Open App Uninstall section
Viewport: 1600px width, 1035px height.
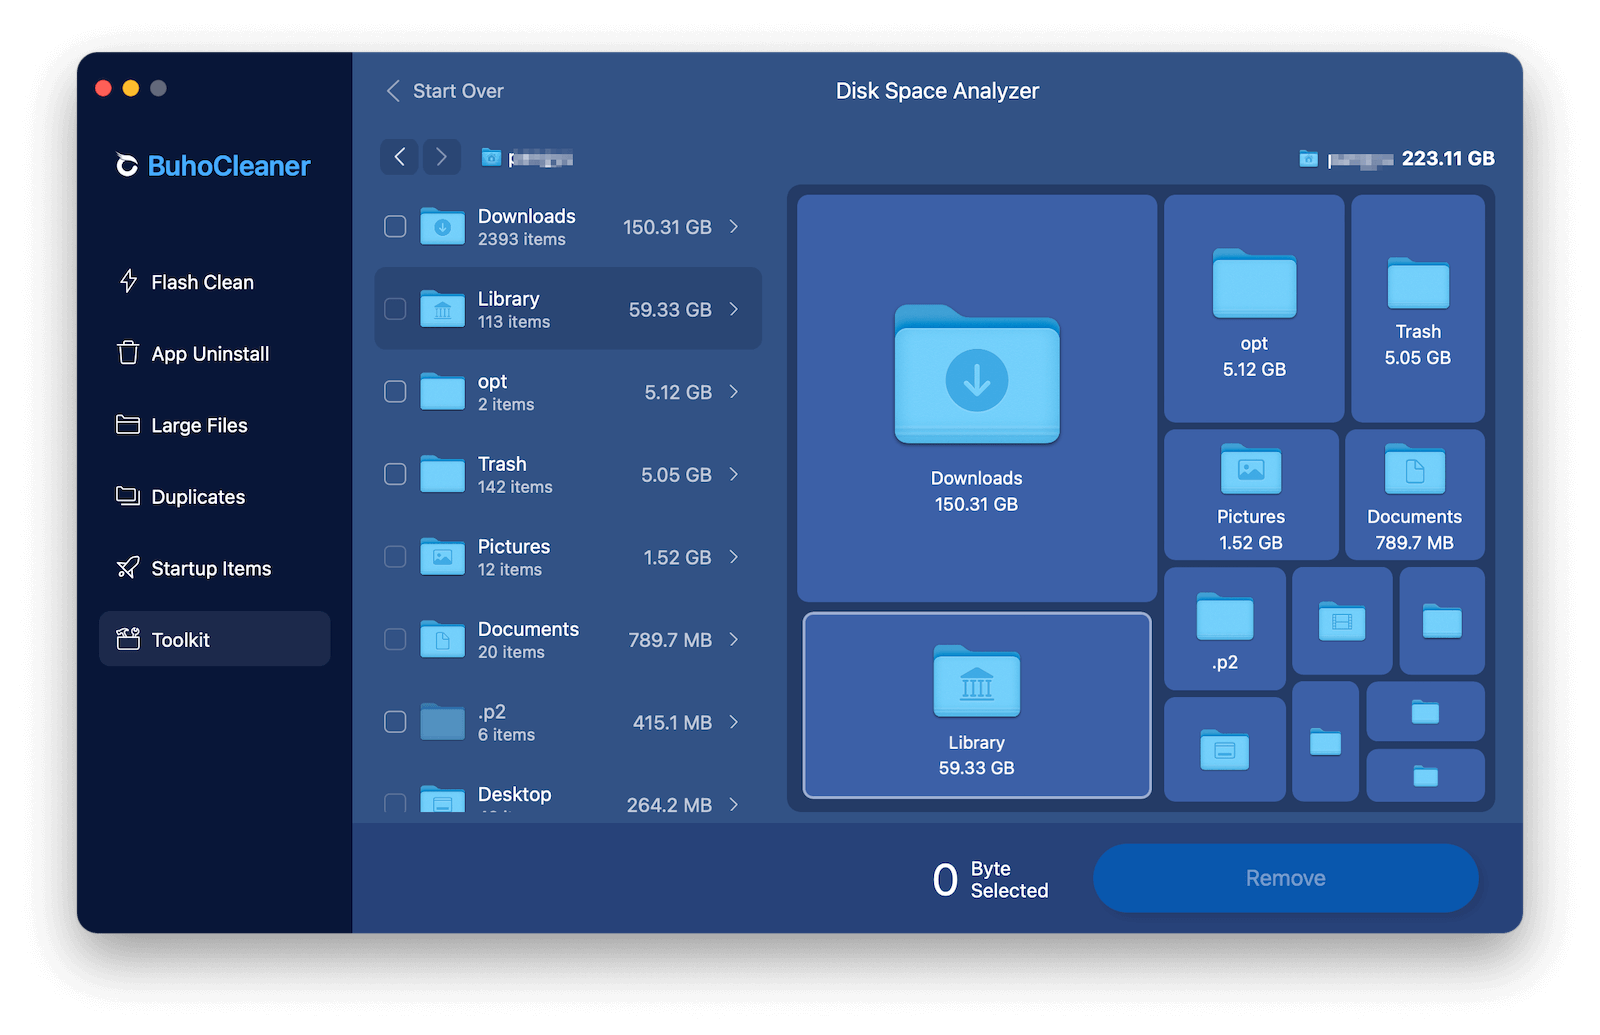214,353
